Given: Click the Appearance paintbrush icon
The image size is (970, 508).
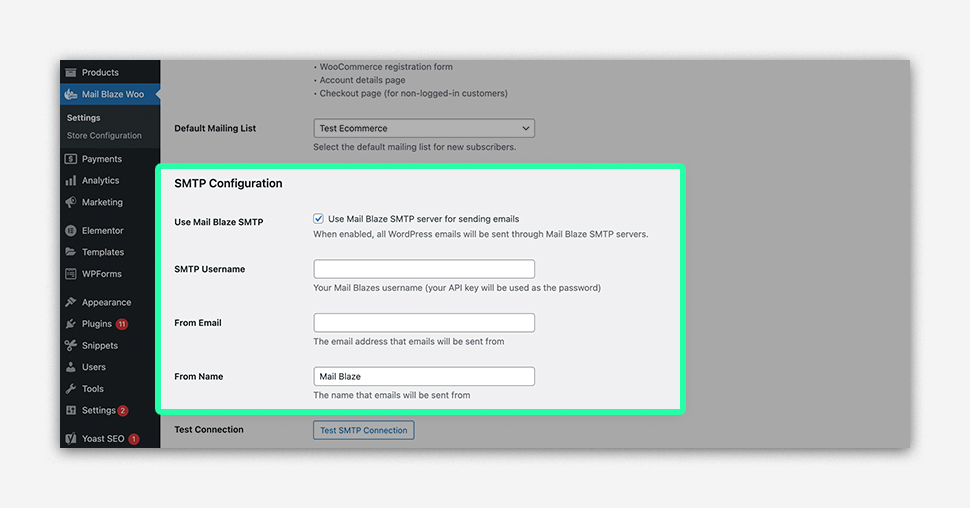Looking at the screenshot, I should click(x=71, y=303).
